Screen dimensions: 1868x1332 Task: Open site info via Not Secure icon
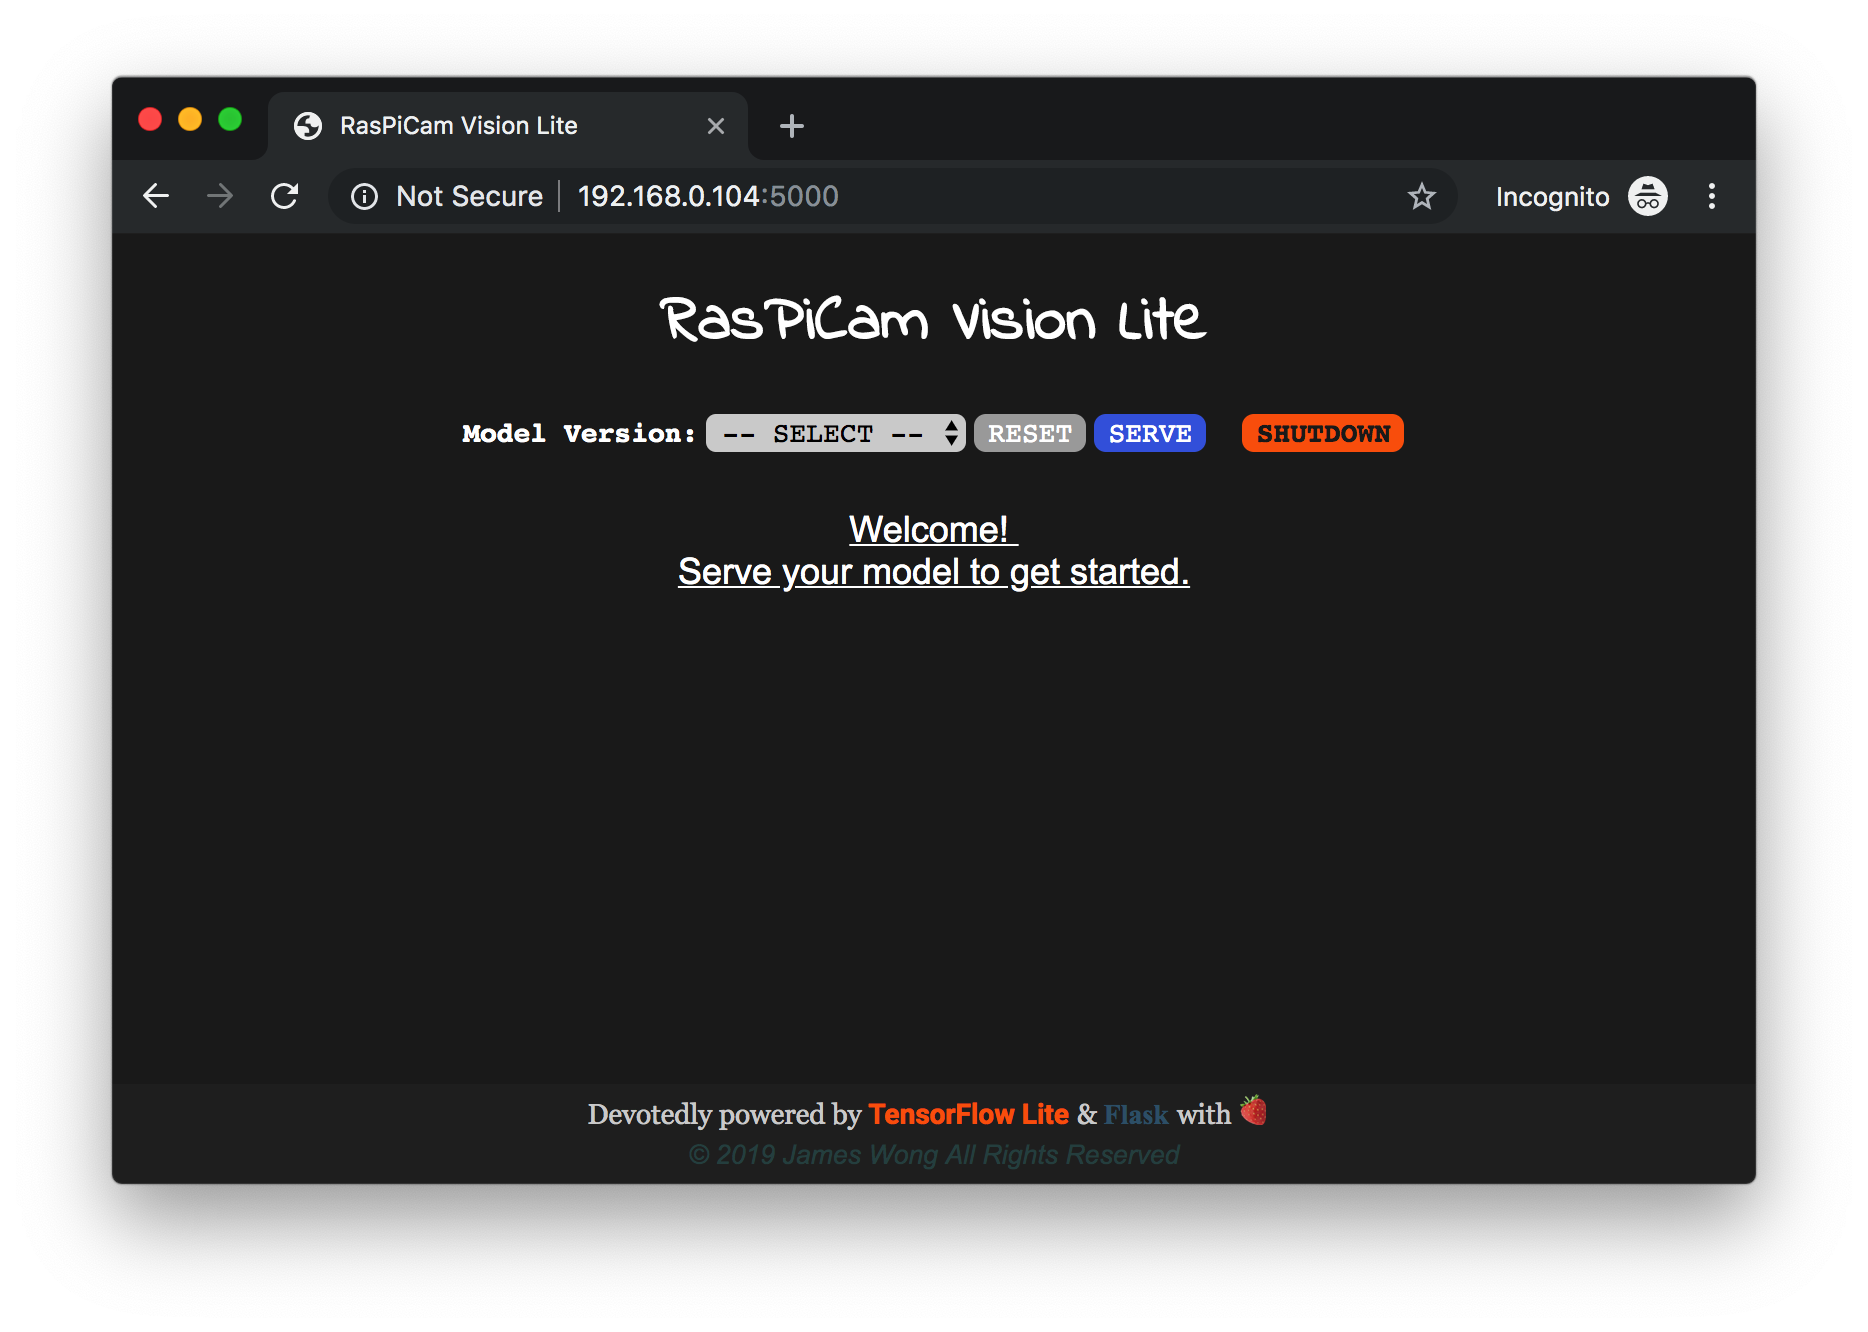click(364, 197)
